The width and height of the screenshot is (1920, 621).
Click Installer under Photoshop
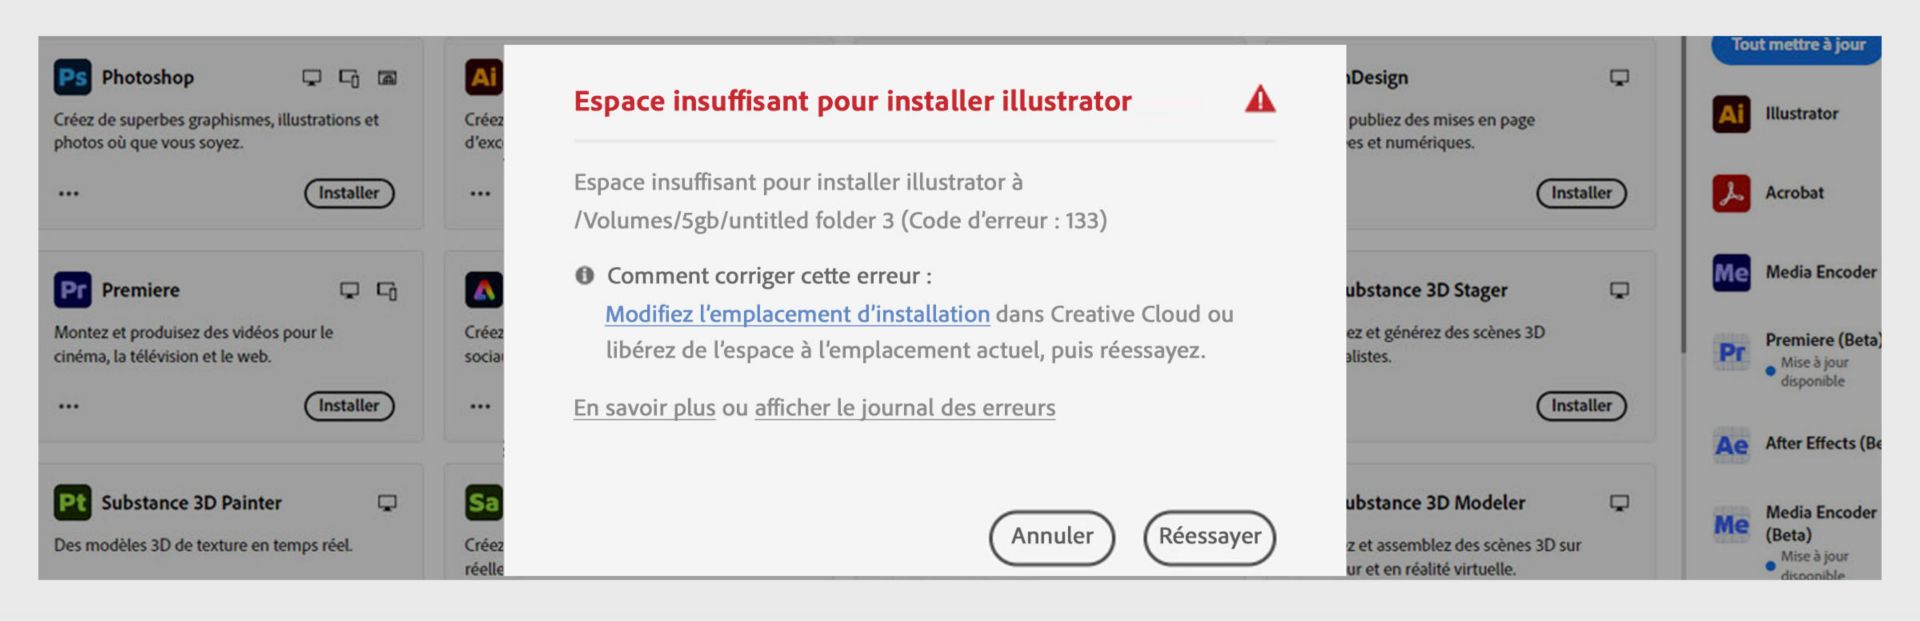coord(348,193)
